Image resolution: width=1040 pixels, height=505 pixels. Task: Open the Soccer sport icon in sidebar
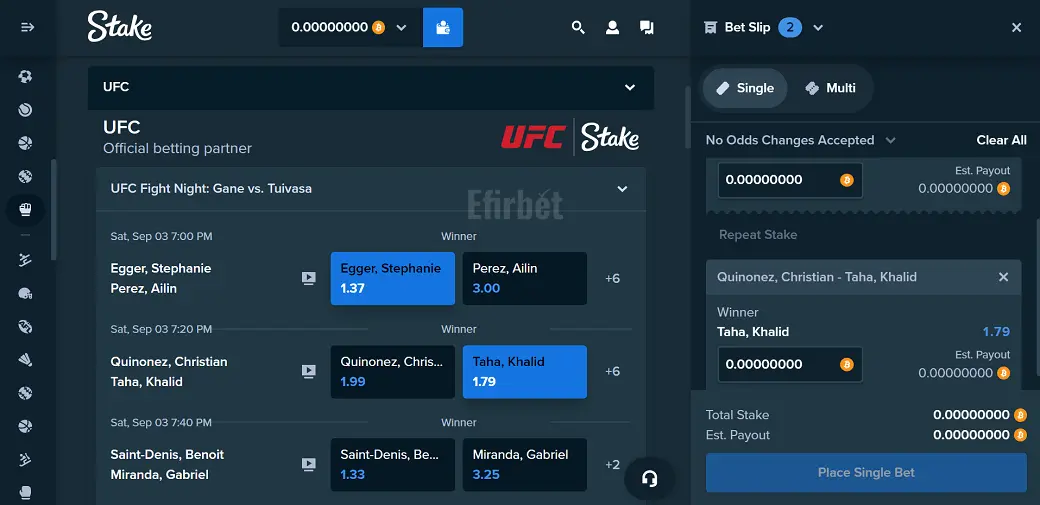coord(25,76)
